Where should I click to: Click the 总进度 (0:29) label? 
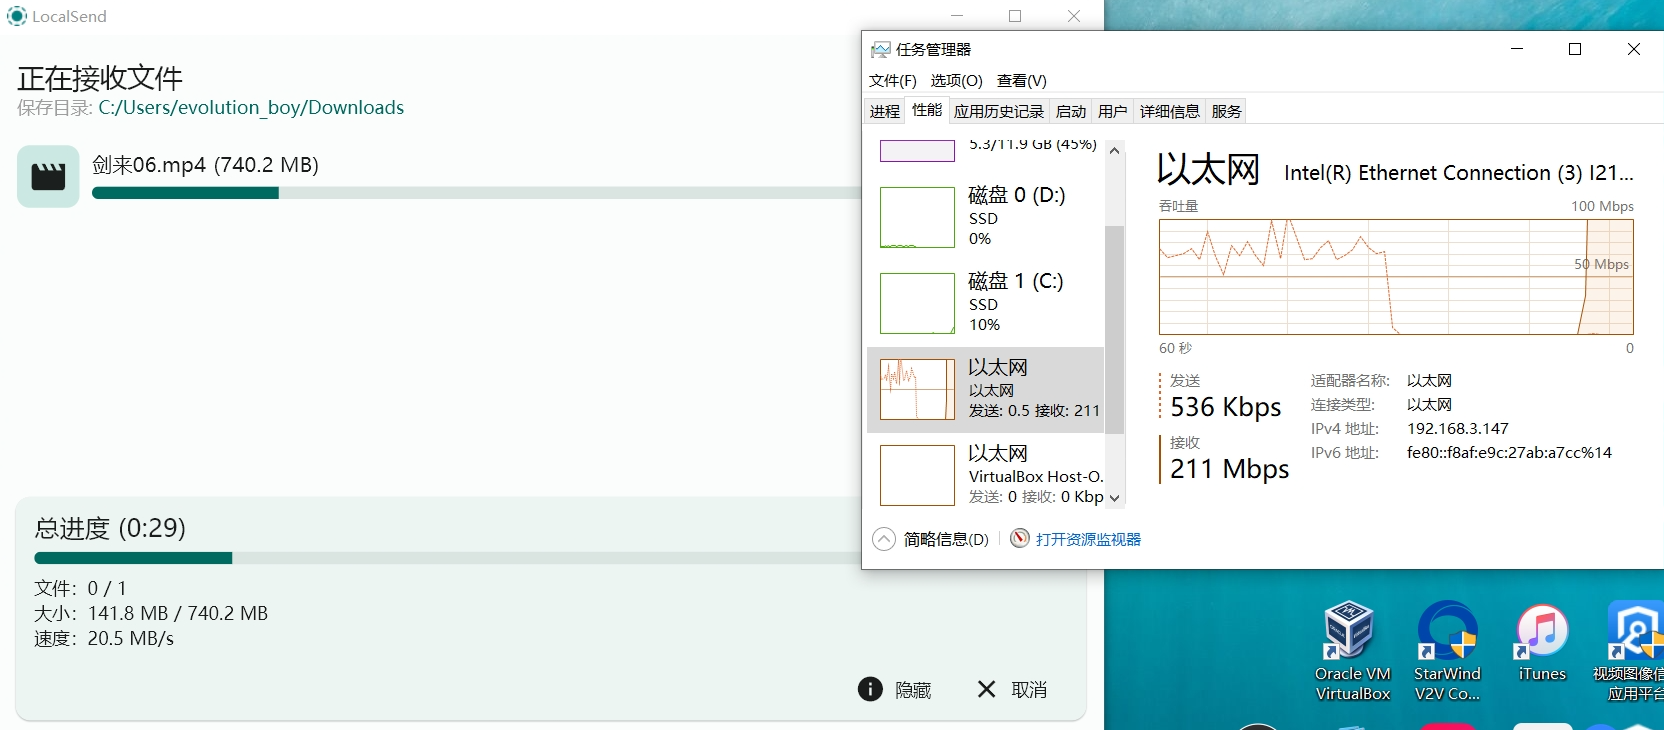[x=110, y=528]
